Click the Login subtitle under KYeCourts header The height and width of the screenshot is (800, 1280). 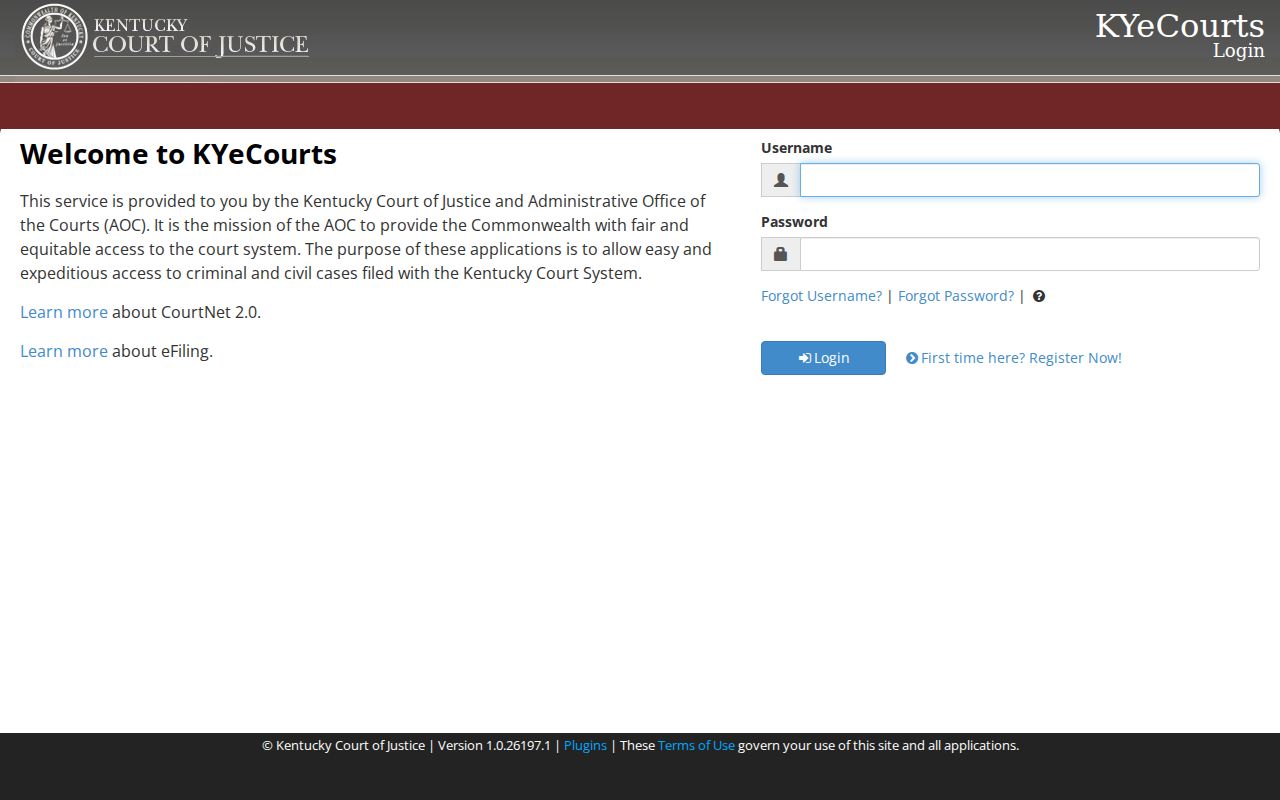[1239, 51]
